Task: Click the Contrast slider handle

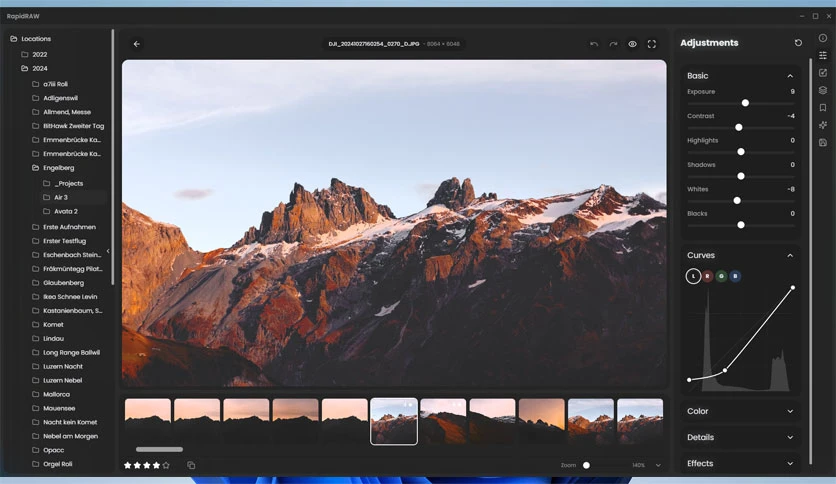Action: (x=738, y=127)
